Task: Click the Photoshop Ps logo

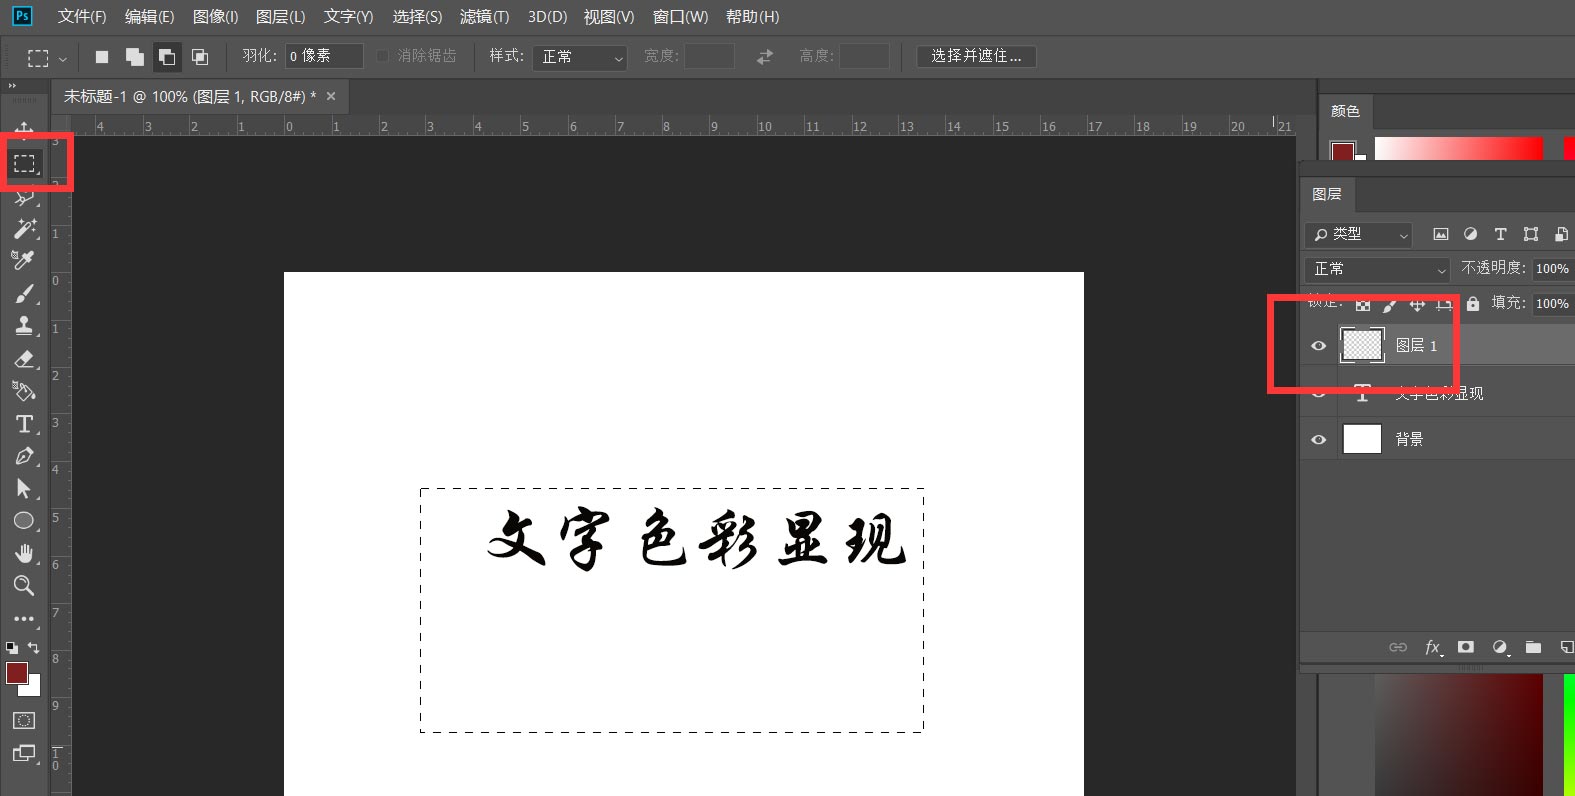Action: click(x=22, y=16)
